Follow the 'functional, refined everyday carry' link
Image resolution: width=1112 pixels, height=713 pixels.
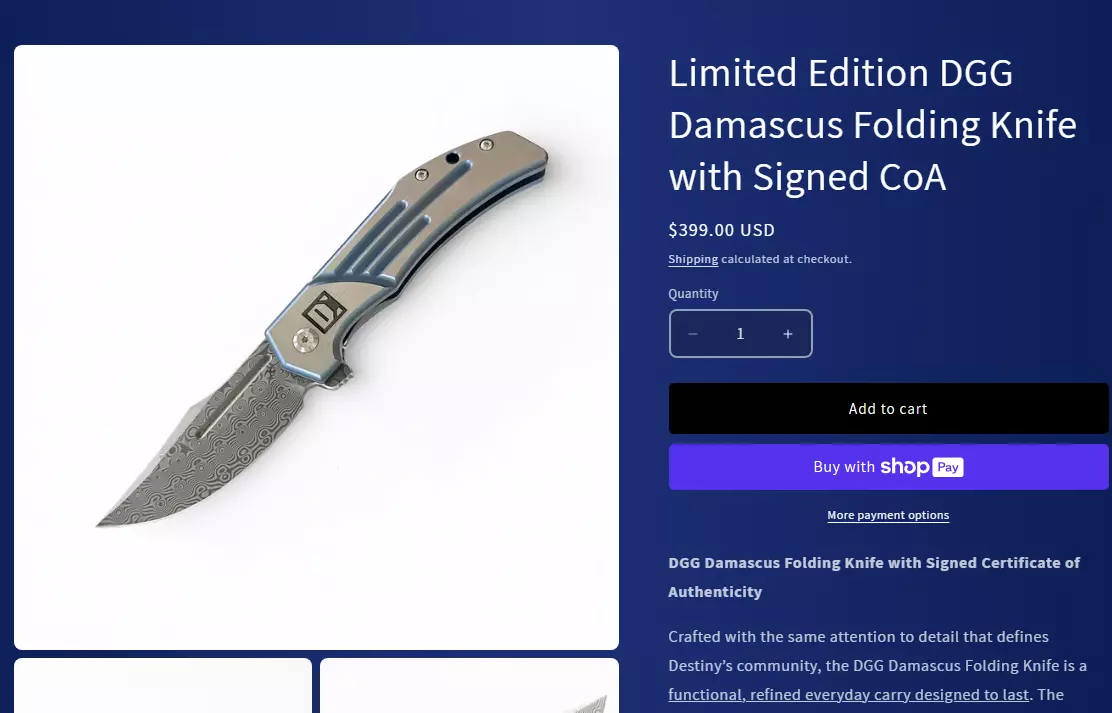(848, 695)
